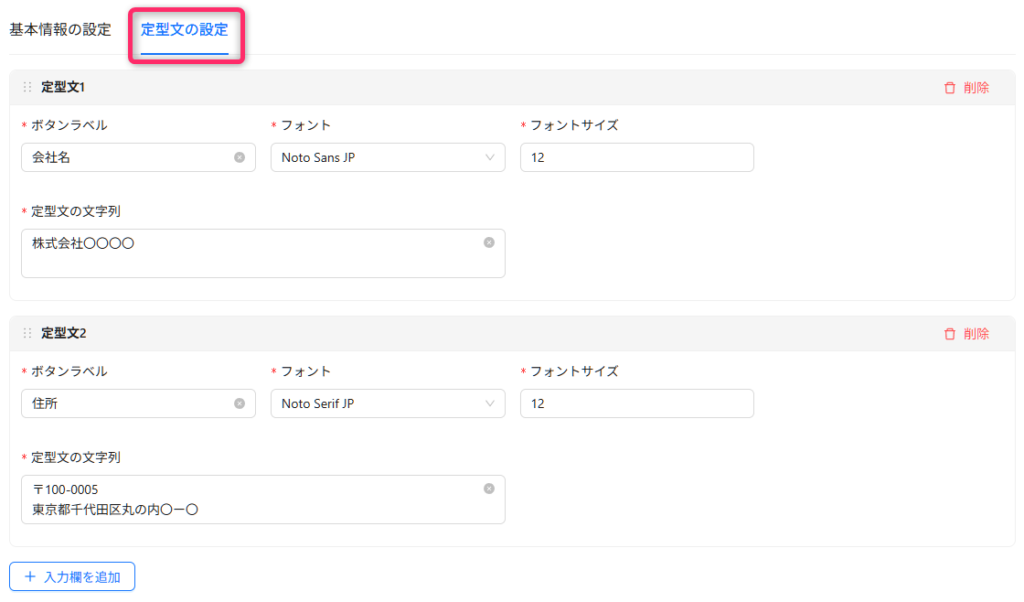The image size is (1024, 602).
Task: Click the drag handle of 定型文2
Action: click(x=27, y=334)
